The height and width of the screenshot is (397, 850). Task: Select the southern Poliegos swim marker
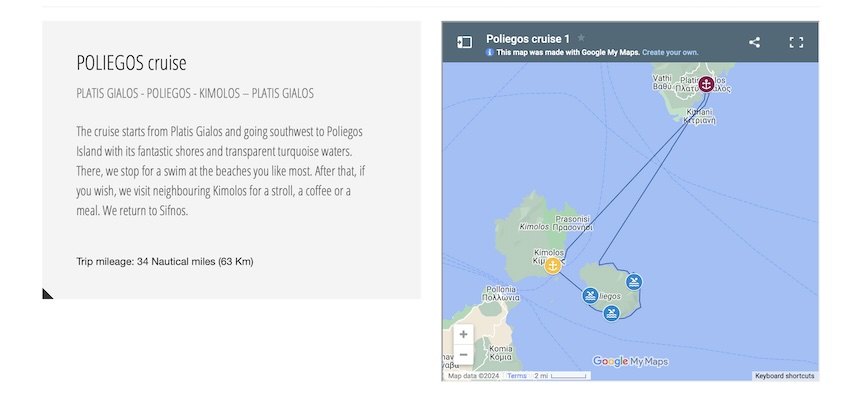[611, 313]
